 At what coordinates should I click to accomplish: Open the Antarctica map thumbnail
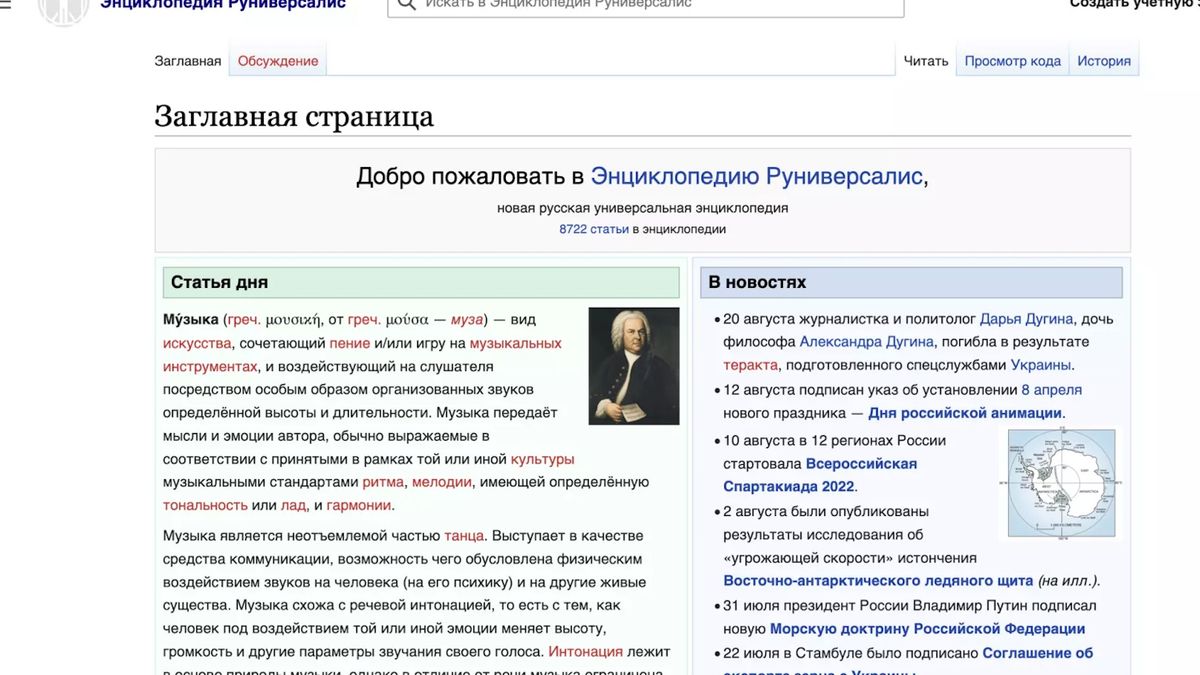coord(1061,483)
